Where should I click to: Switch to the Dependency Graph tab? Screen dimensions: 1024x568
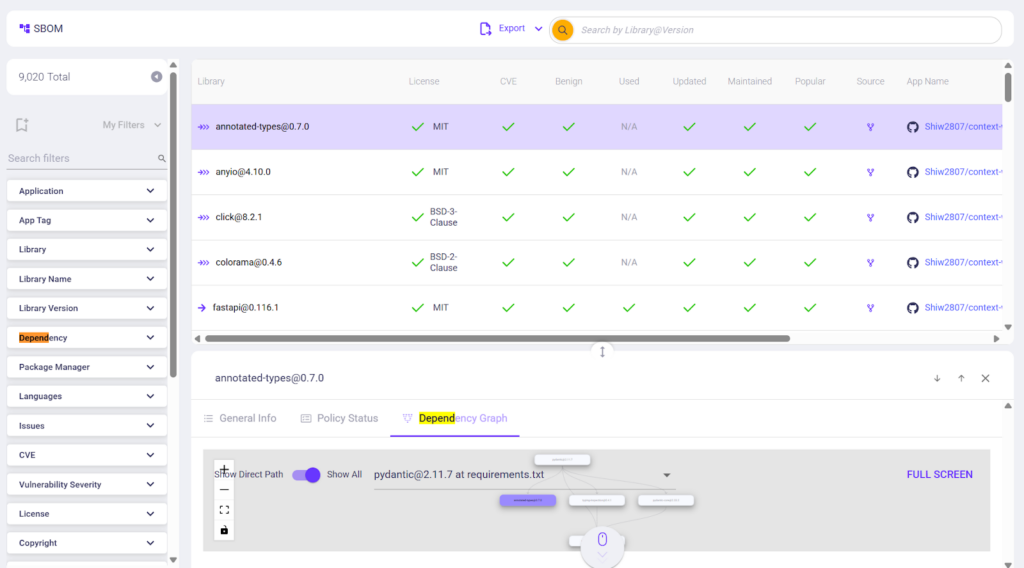pos(455,418)
